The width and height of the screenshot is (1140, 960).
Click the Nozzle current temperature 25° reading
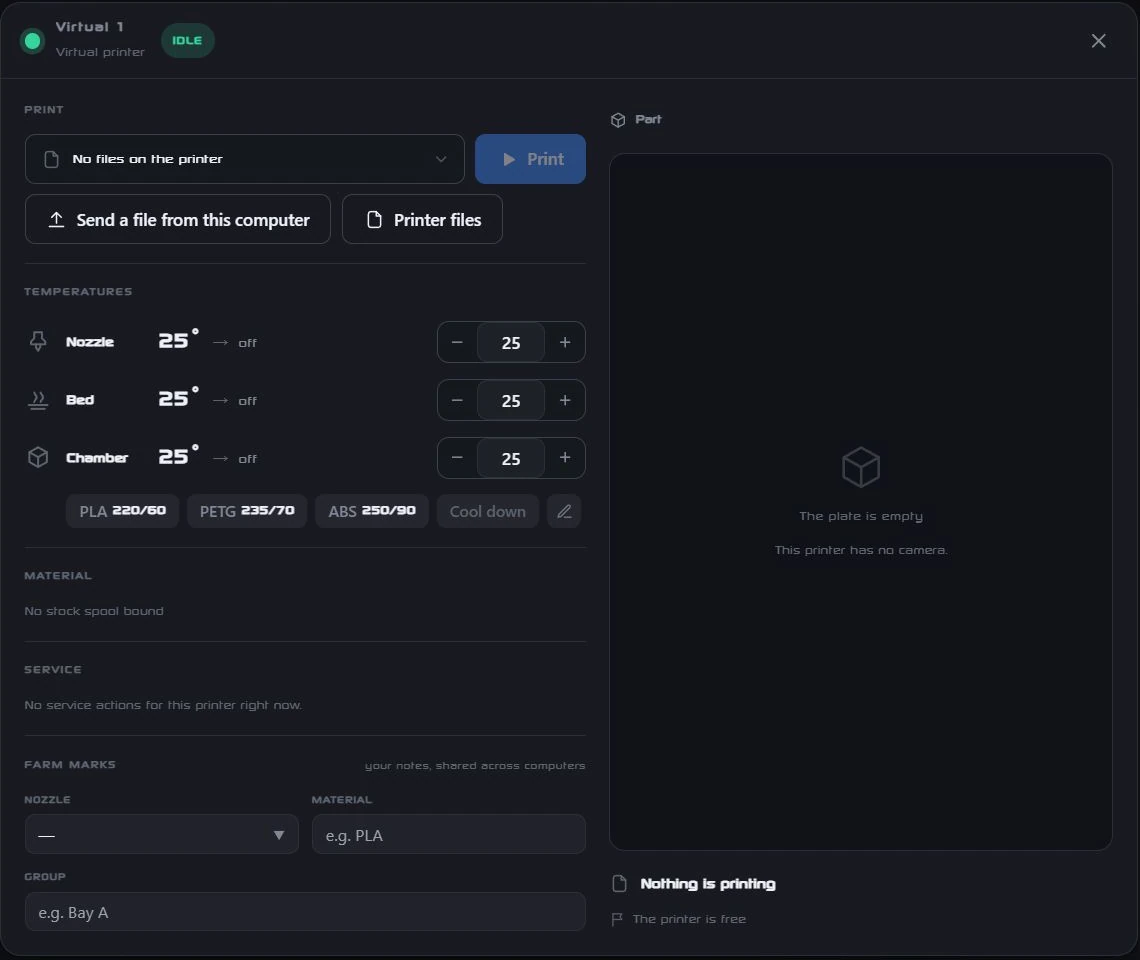(178, 340)
